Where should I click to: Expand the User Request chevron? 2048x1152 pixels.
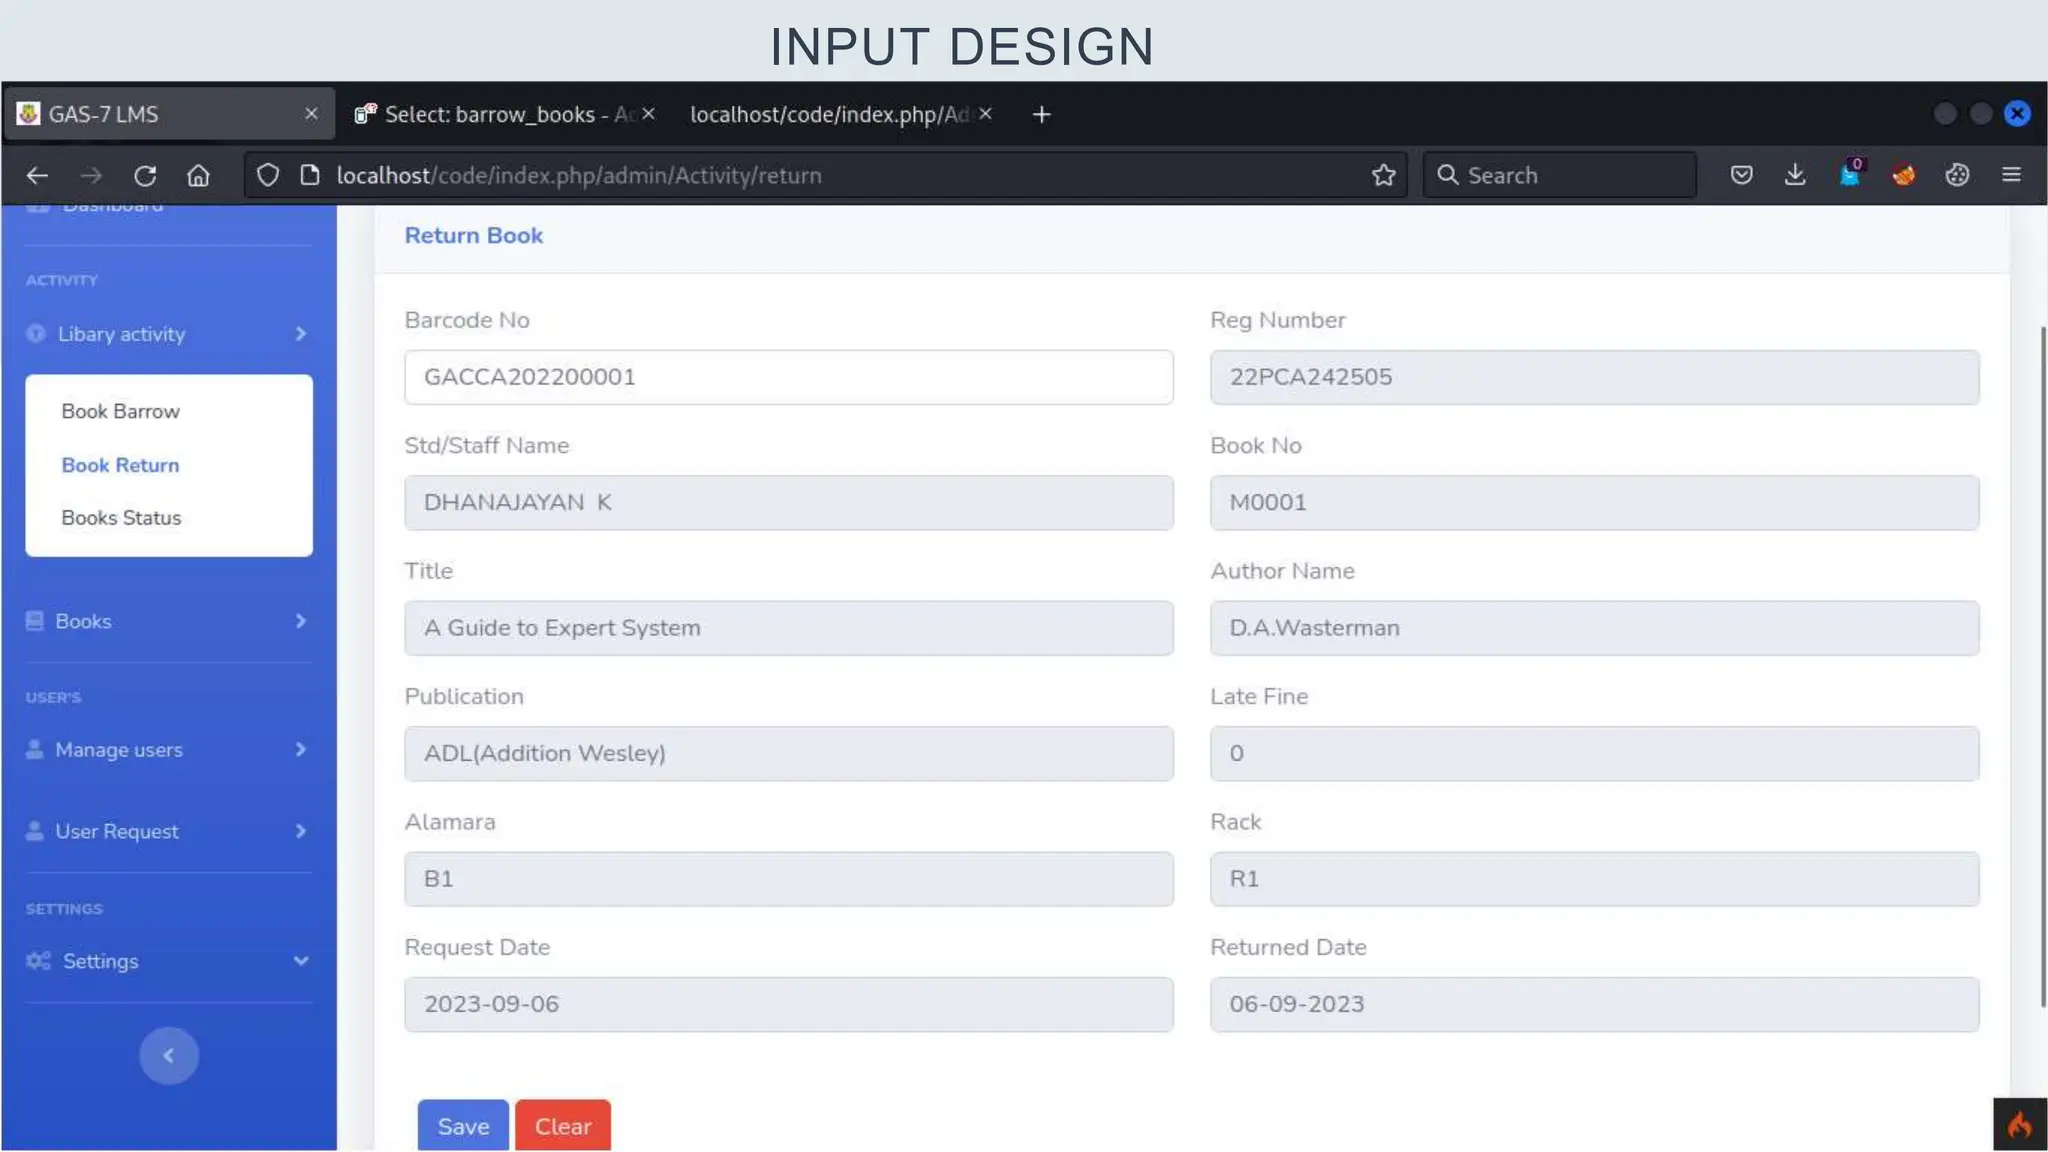tap(301, 831)
